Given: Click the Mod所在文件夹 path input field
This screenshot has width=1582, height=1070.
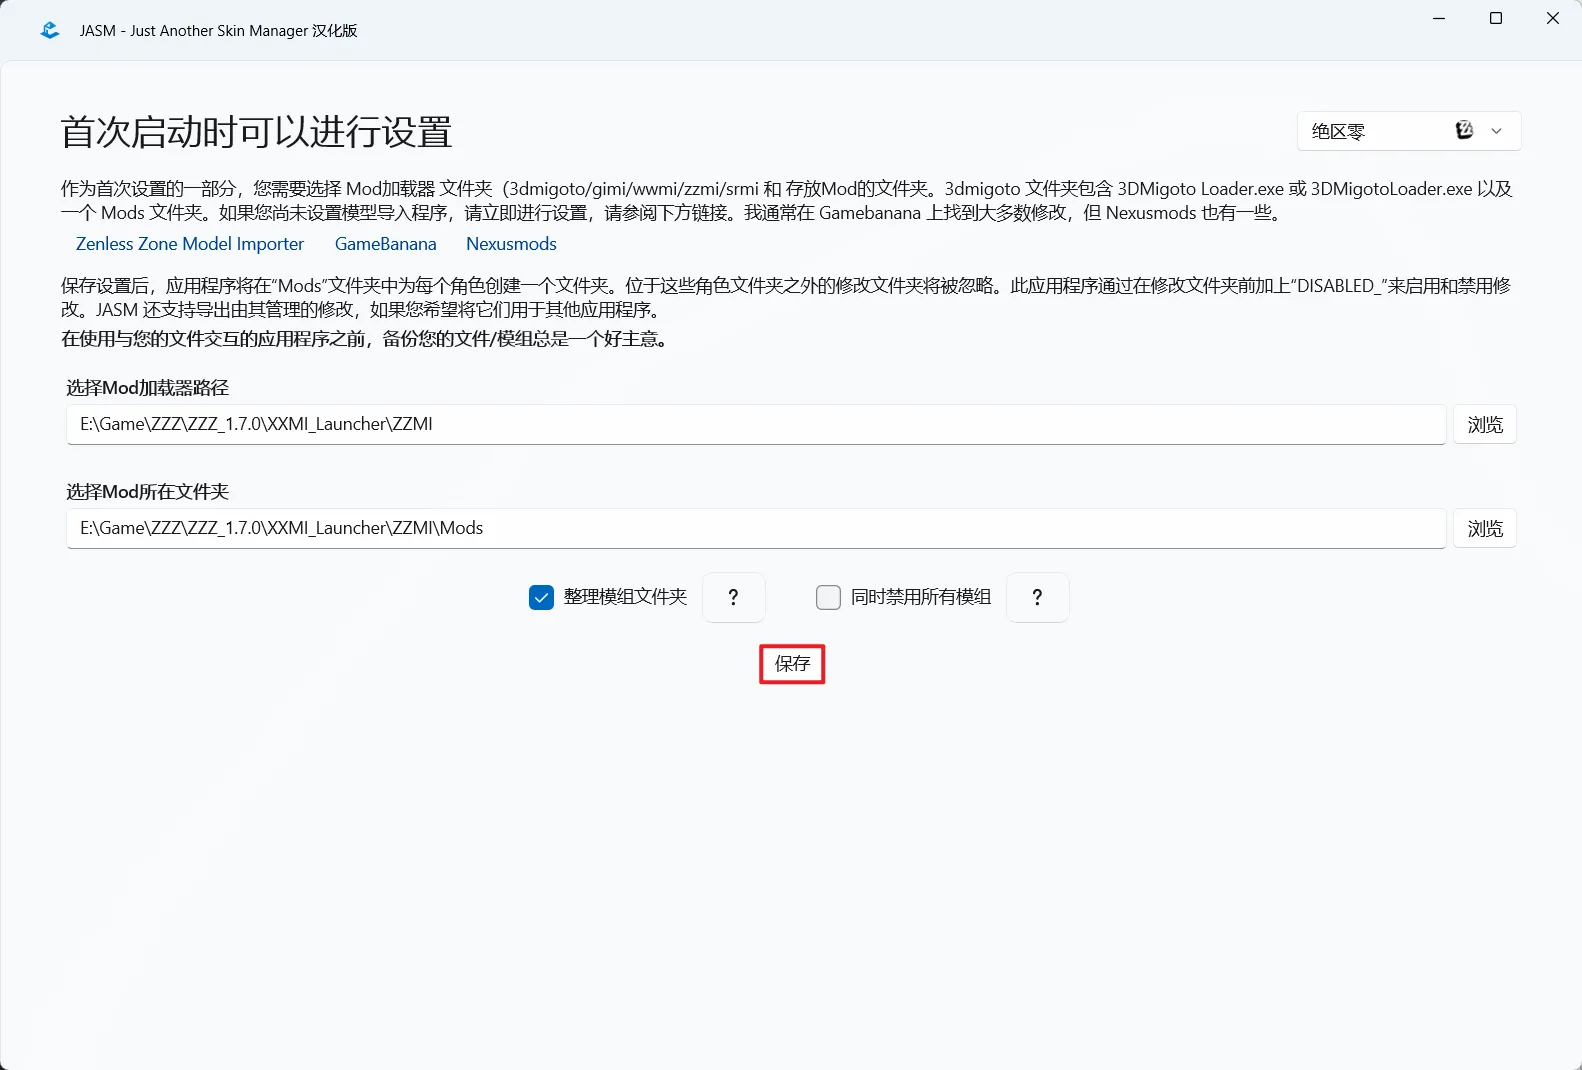Looking at the screenshot, I should (756, 528).
